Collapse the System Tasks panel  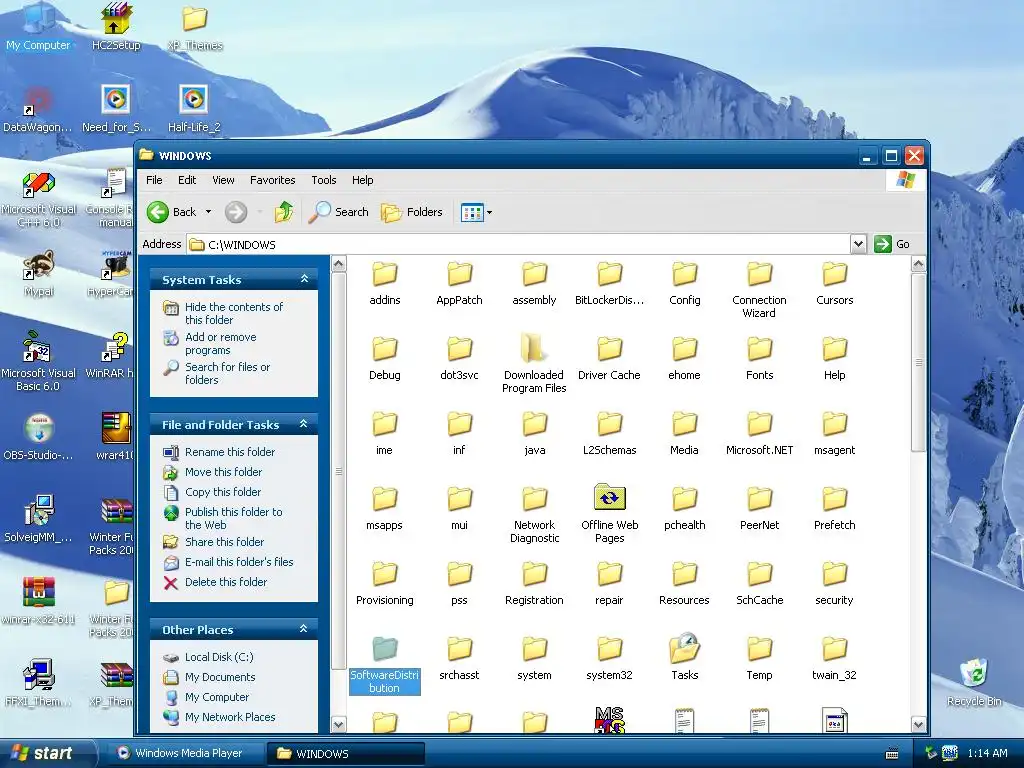(304, 279)
